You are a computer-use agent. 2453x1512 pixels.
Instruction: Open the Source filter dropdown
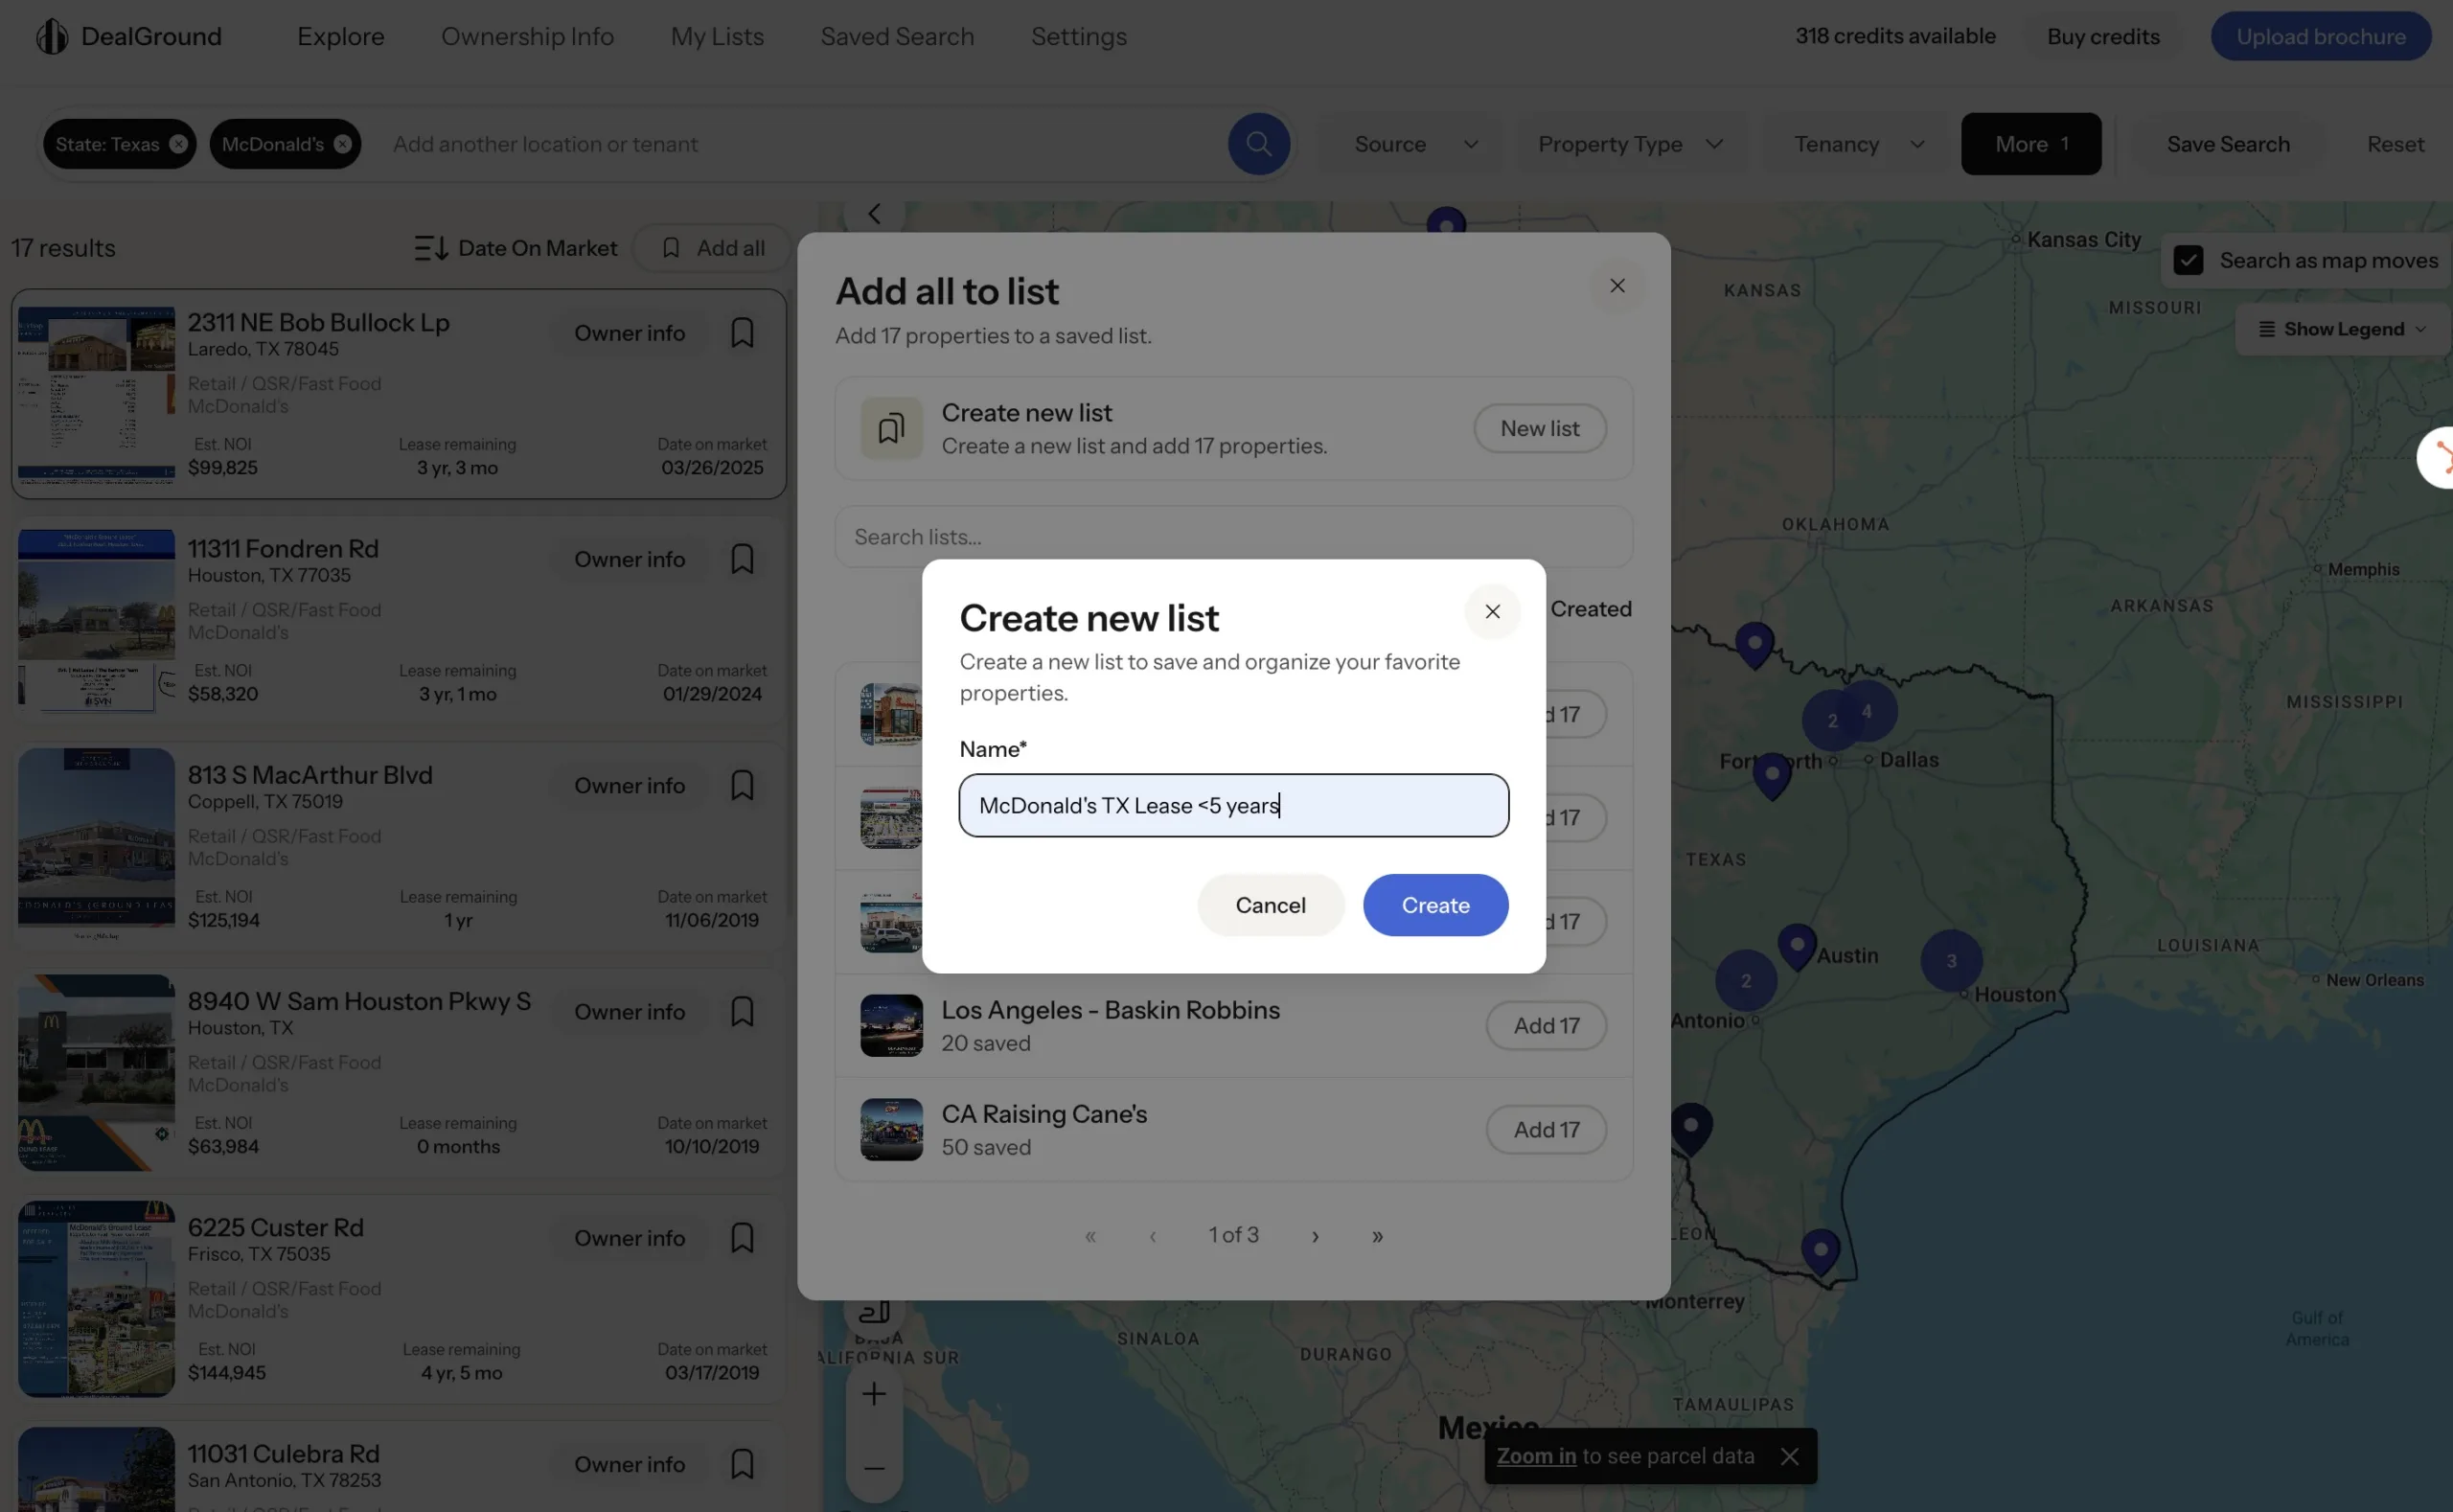pyautogui.click(x=1414, y=144)
